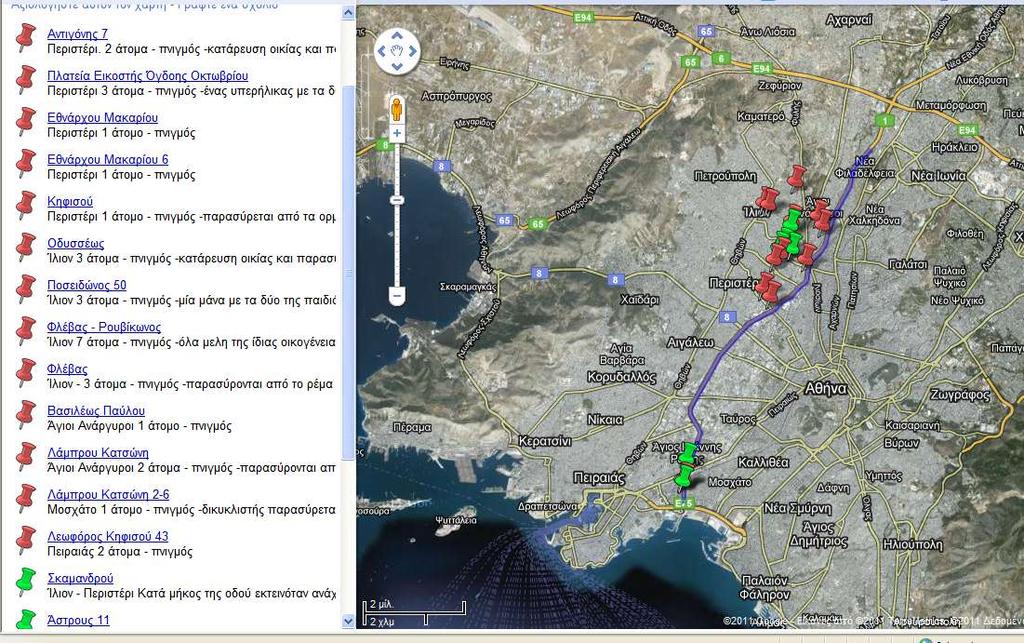Click the Κερατσίνι label on the map
The height and width of the screenshot is (643, 1024).
click(x=545, y=441)
